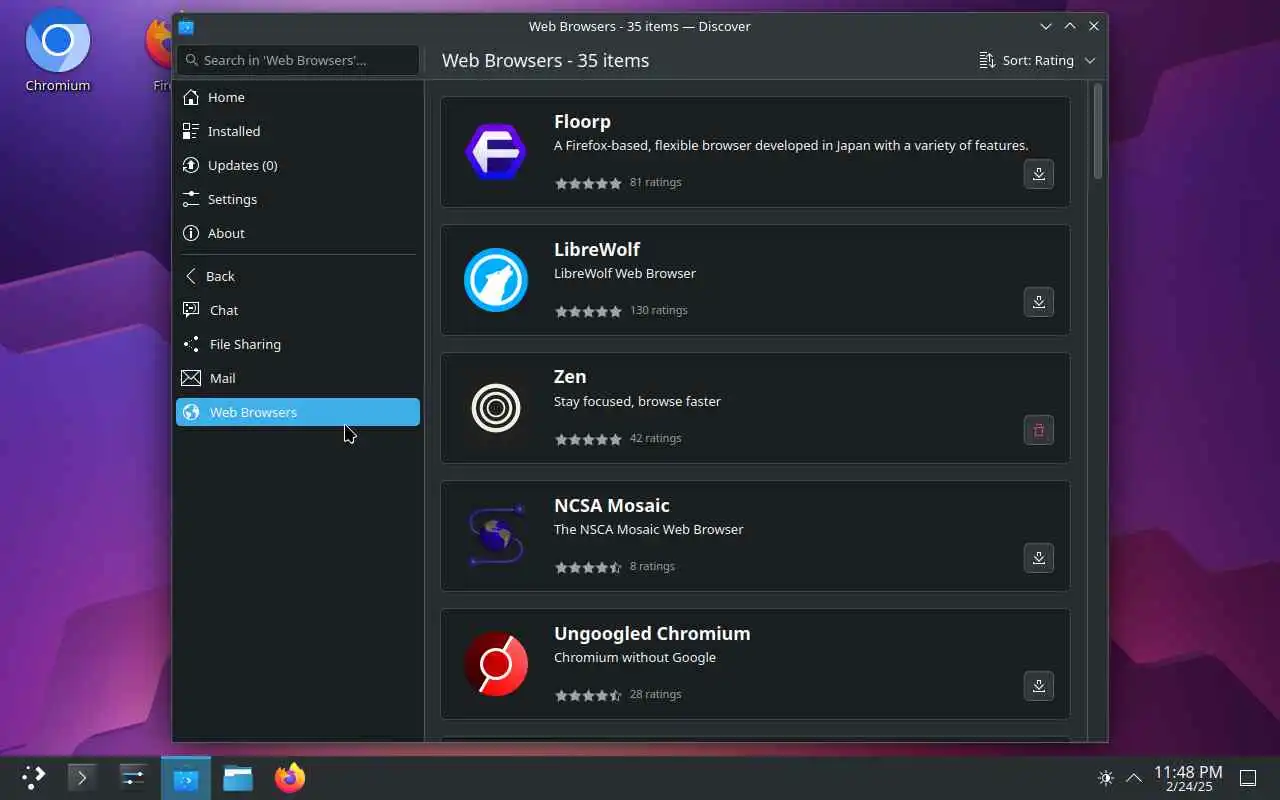The image size is (1280, 800).
Task: Open Discover Settings in the sidebar
Action: coord(298,199)
